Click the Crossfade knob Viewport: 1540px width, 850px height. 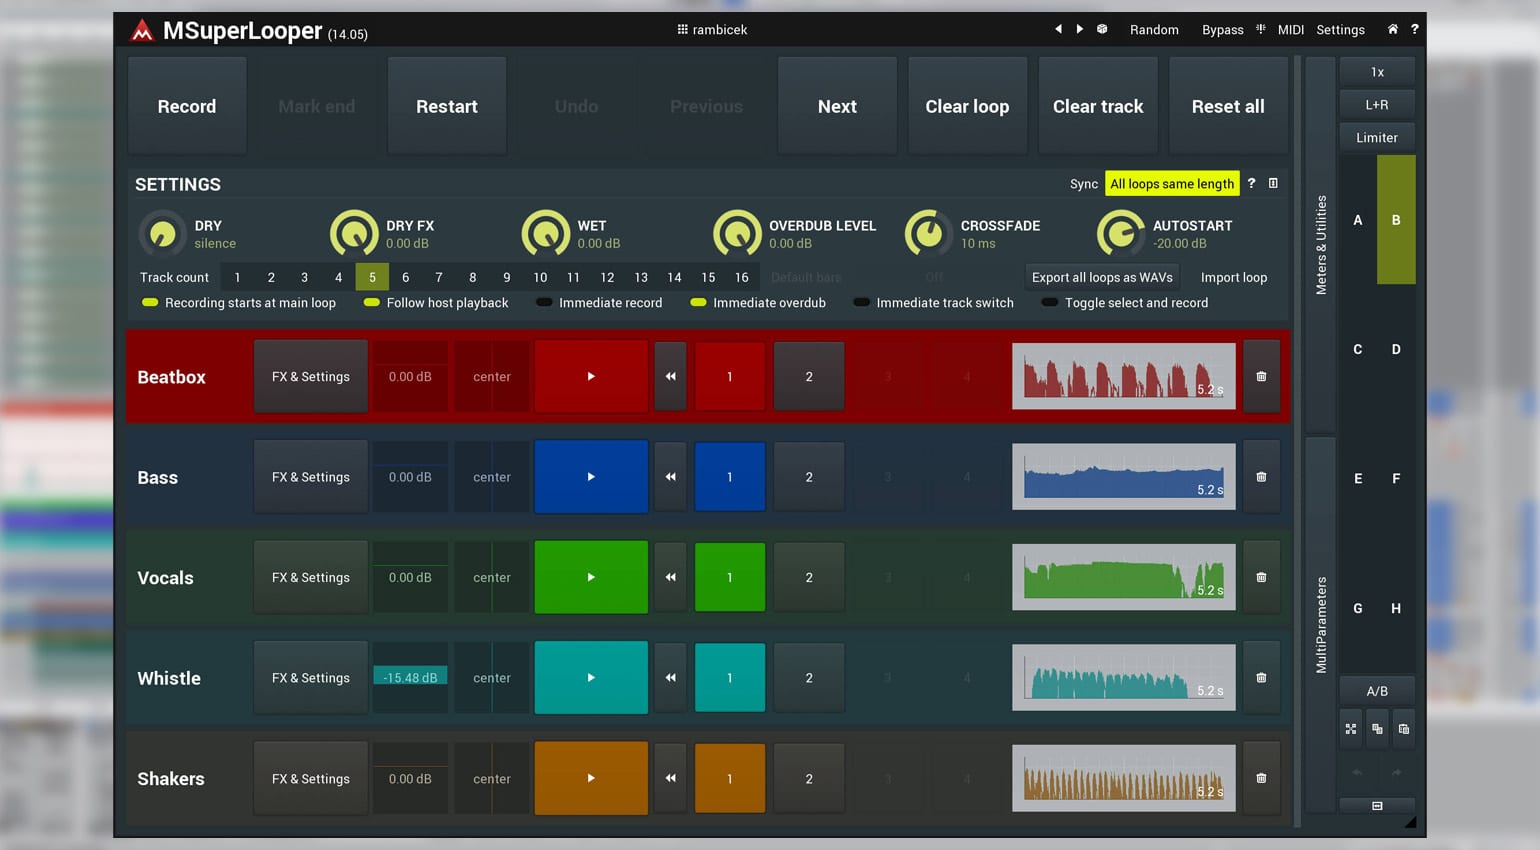[x=928, y=234]
